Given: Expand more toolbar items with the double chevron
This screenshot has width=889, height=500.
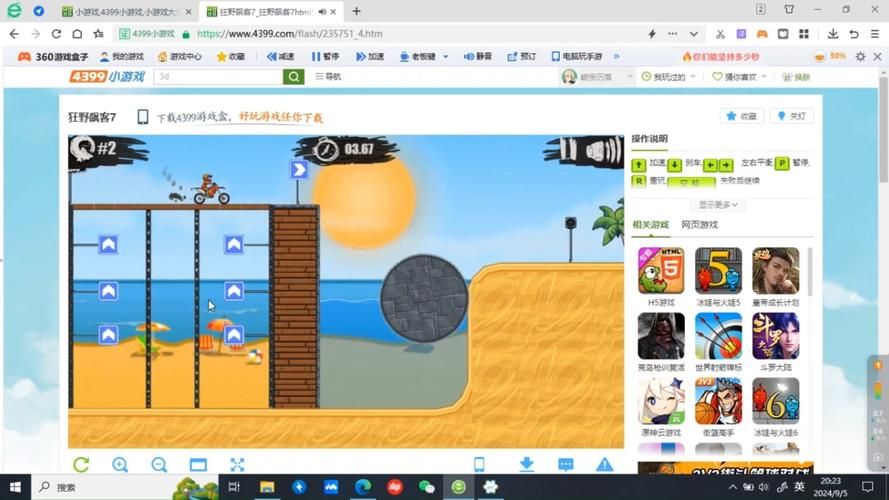Looking at the screenshot, I should [x=617, y=57].
